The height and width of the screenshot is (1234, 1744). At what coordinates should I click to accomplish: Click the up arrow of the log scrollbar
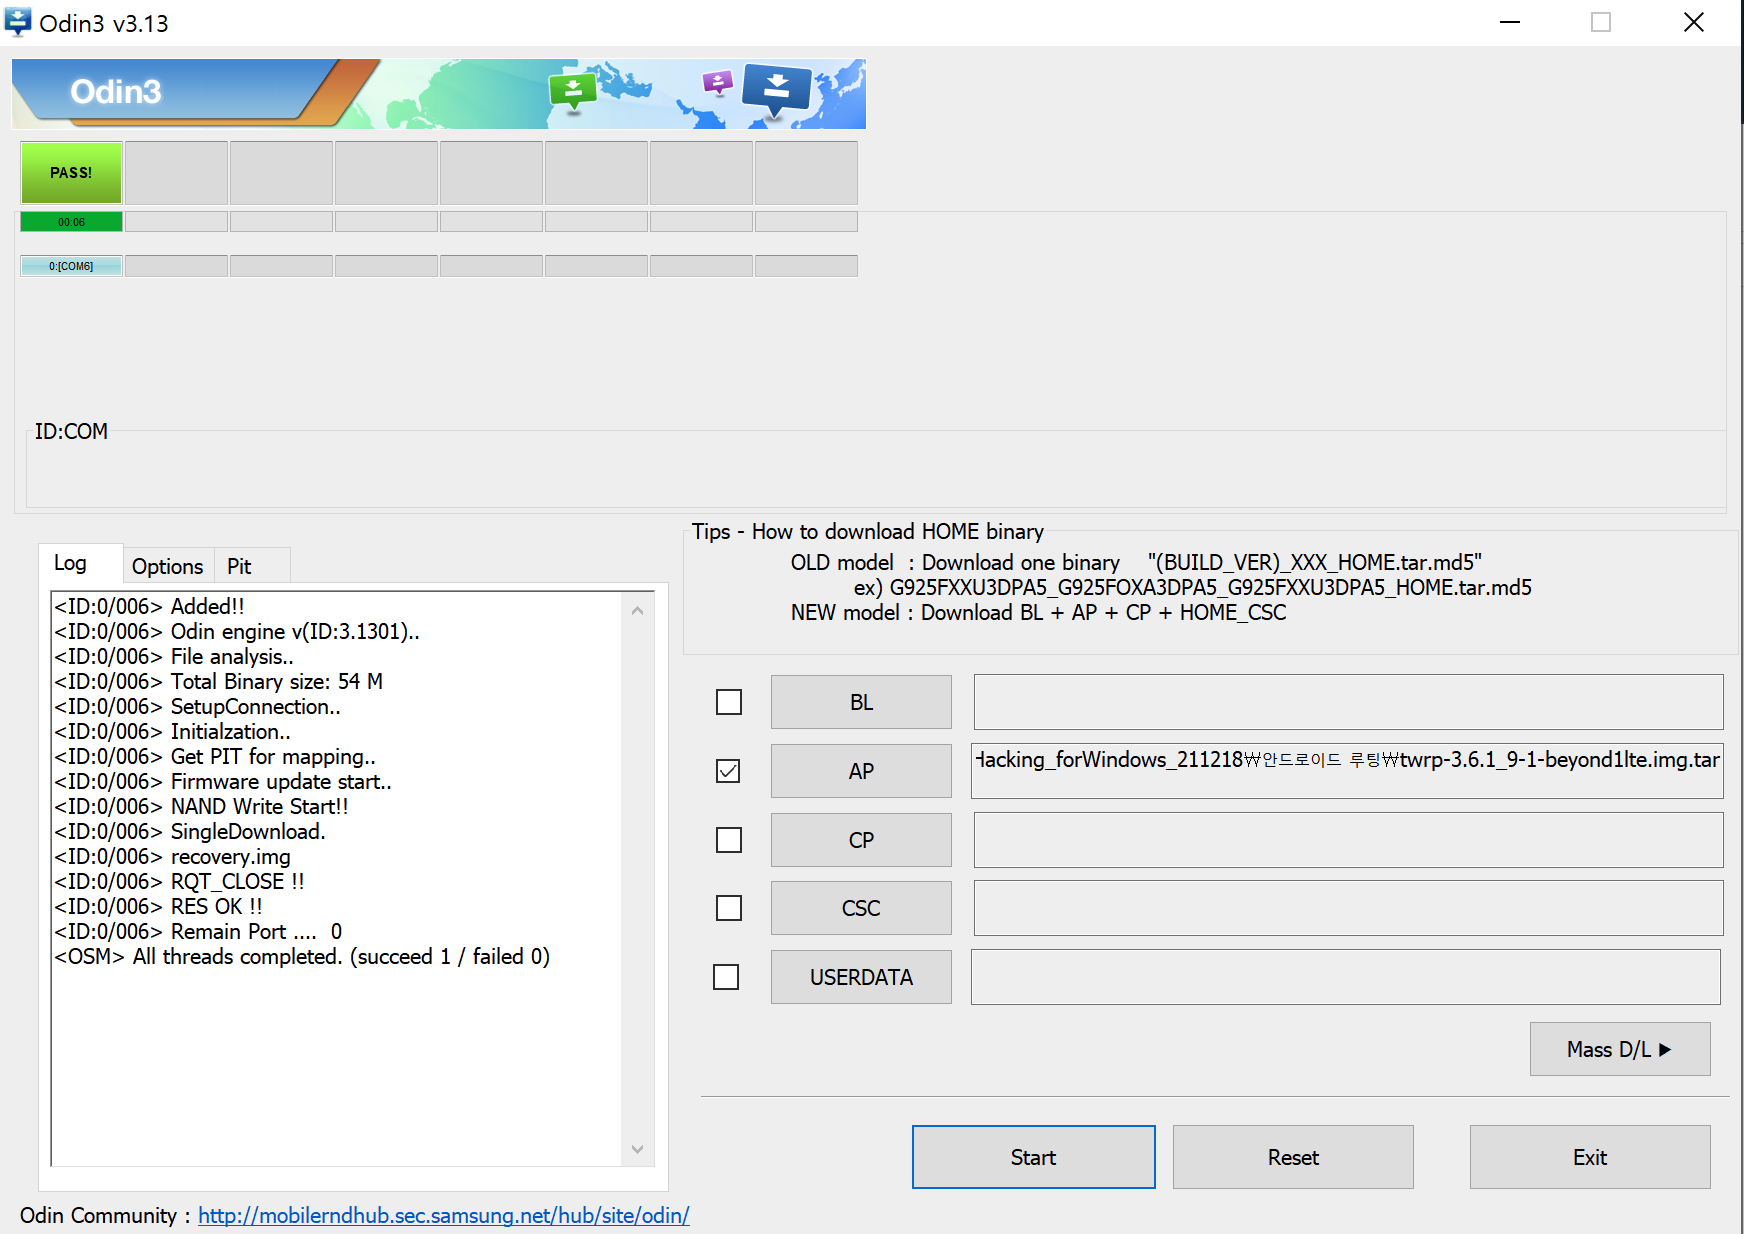pyautogui.click(x=637, y=609)
